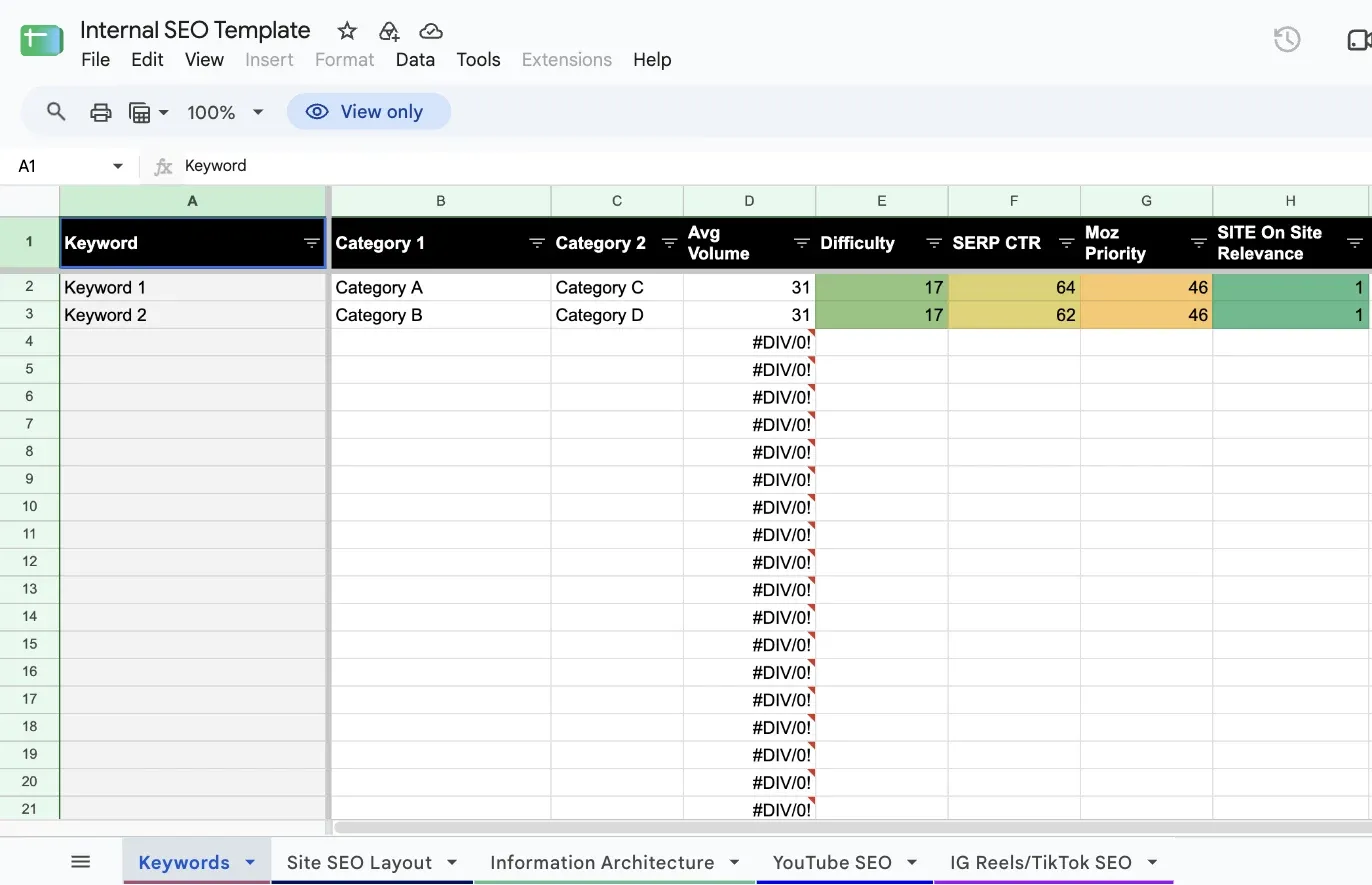This screenshot has width=1372, height=885.
Task: Select the #DIV/0! cell in row 20
Action: [749, 782]
